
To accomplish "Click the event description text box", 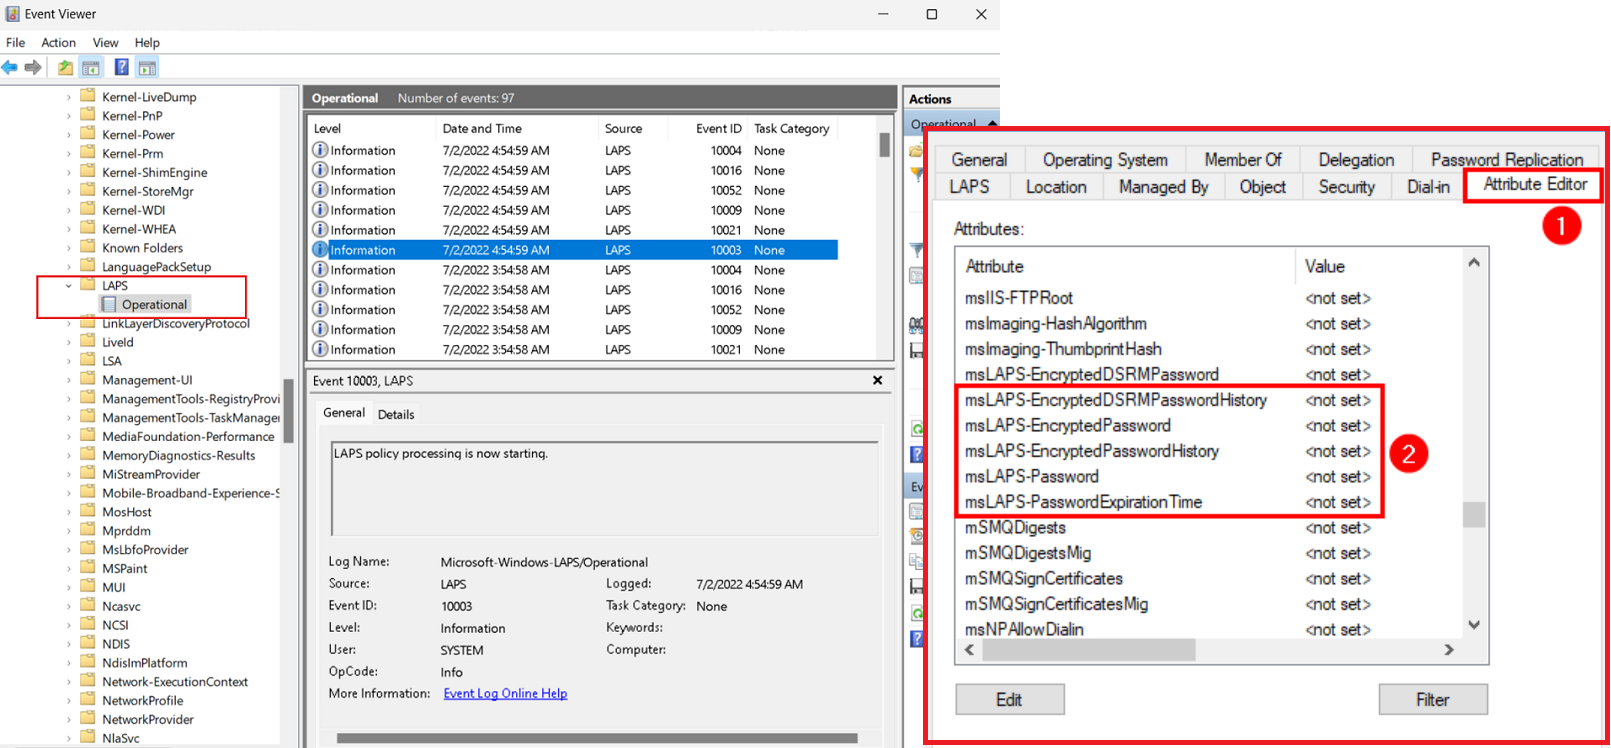I will point(604,489).
